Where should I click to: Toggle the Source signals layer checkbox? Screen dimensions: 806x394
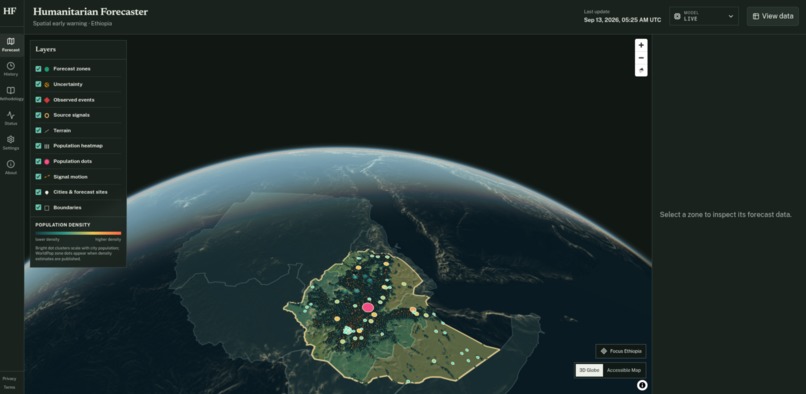[x=38, y=115]
